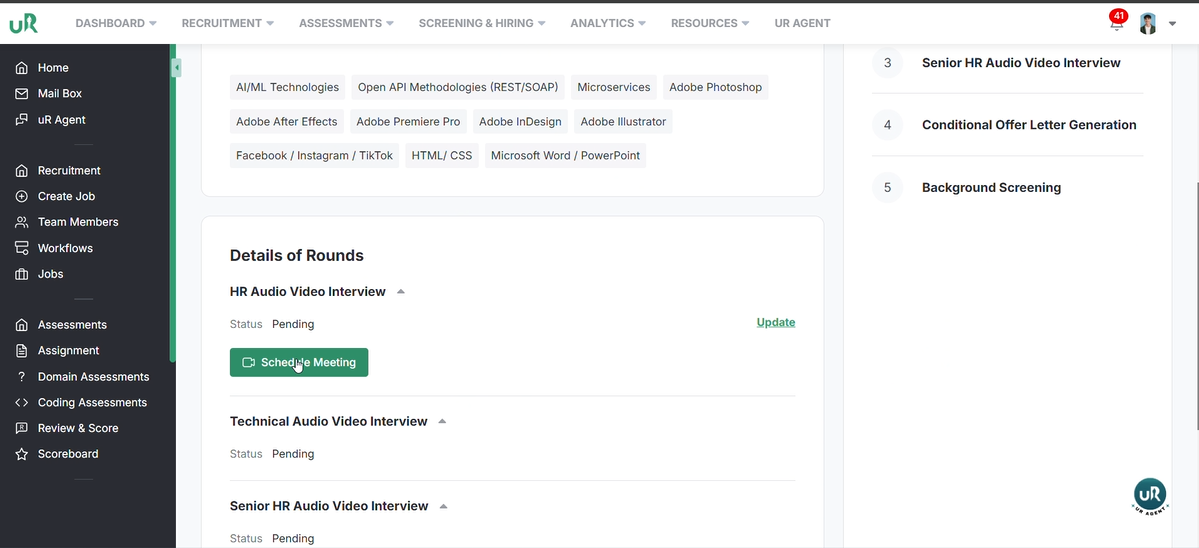Open the notifications bell icon
Viewport: 1199px width, 548px height.
pos(1117,24)
